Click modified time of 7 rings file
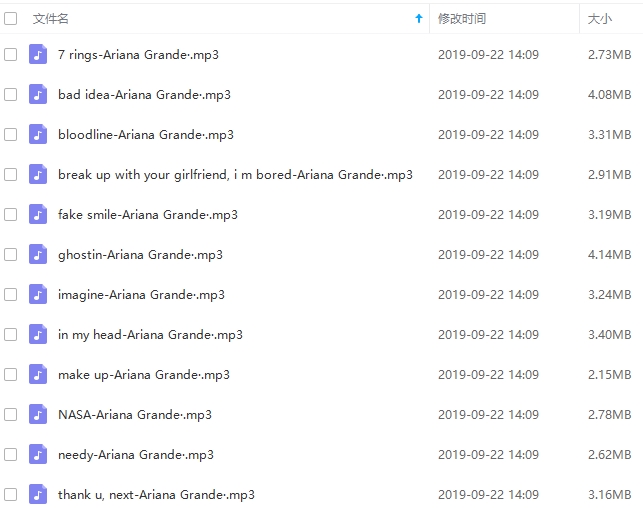This screenshot has height=508, width=643. [488, 55]
